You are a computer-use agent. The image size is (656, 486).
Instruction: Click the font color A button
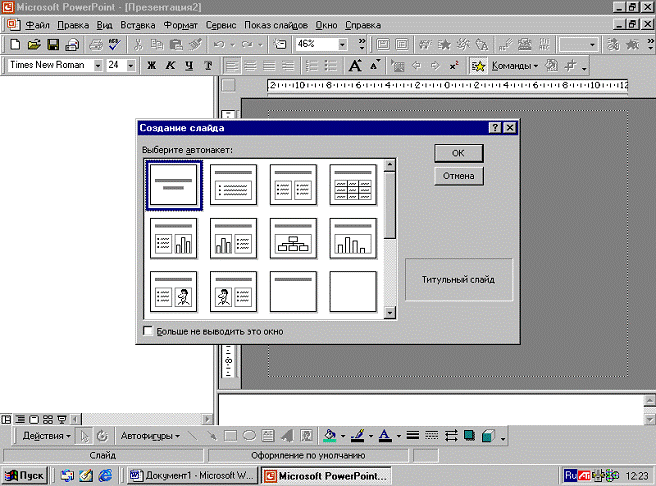coord(384,436)
